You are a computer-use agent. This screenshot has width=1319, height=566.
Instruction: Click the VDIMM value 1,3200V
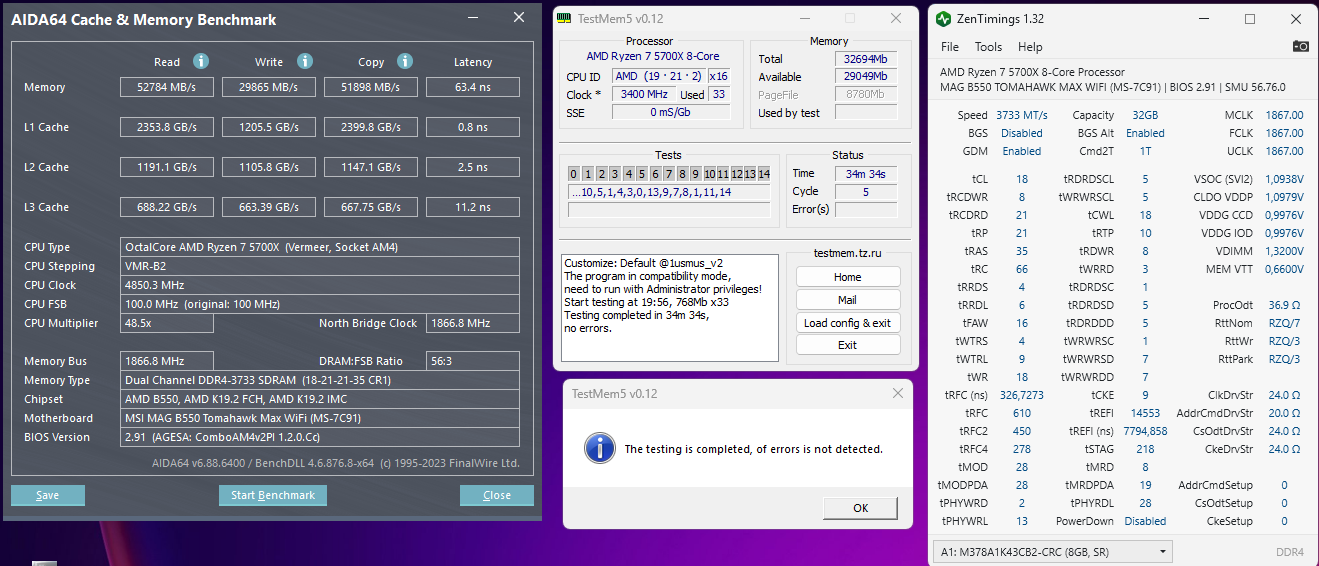pyautogui.click(x=1283, y=251)
